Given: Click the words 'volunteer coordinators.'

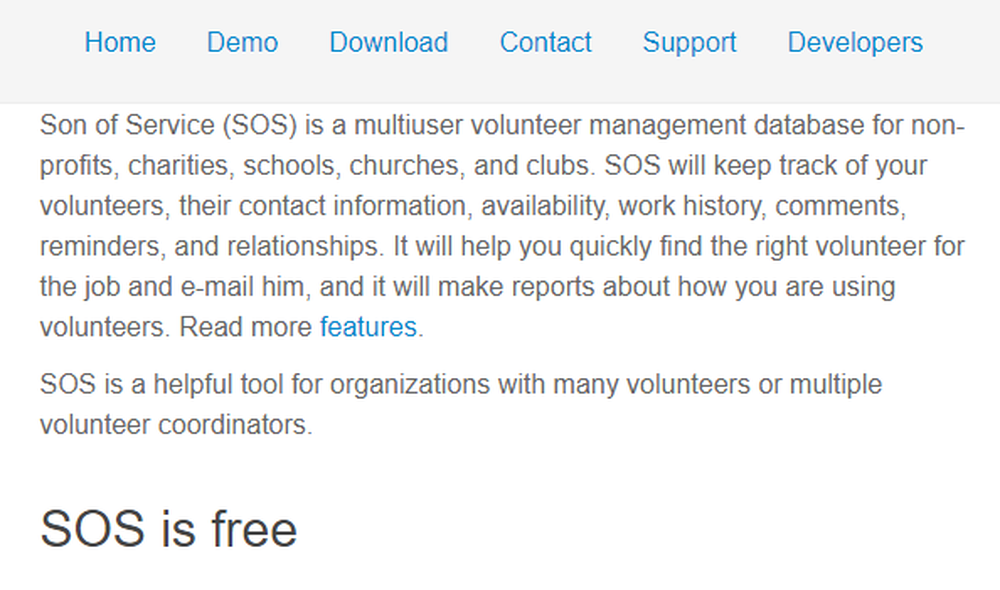Looking at the screenshot, I should pyautogui.click(x=176, y=424).
